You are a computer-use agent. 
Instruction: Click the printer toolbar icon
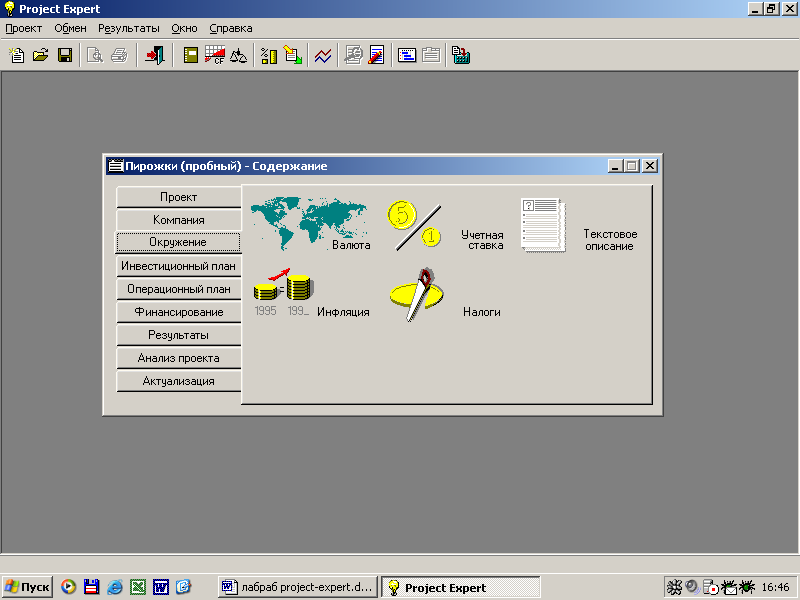119,55
